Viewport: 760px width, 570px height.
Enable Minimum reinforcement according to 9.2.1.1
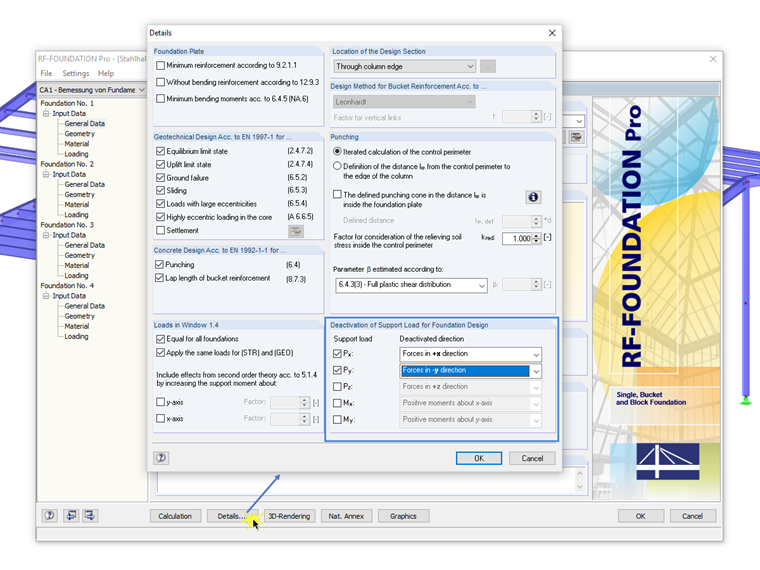pos(160,65)
